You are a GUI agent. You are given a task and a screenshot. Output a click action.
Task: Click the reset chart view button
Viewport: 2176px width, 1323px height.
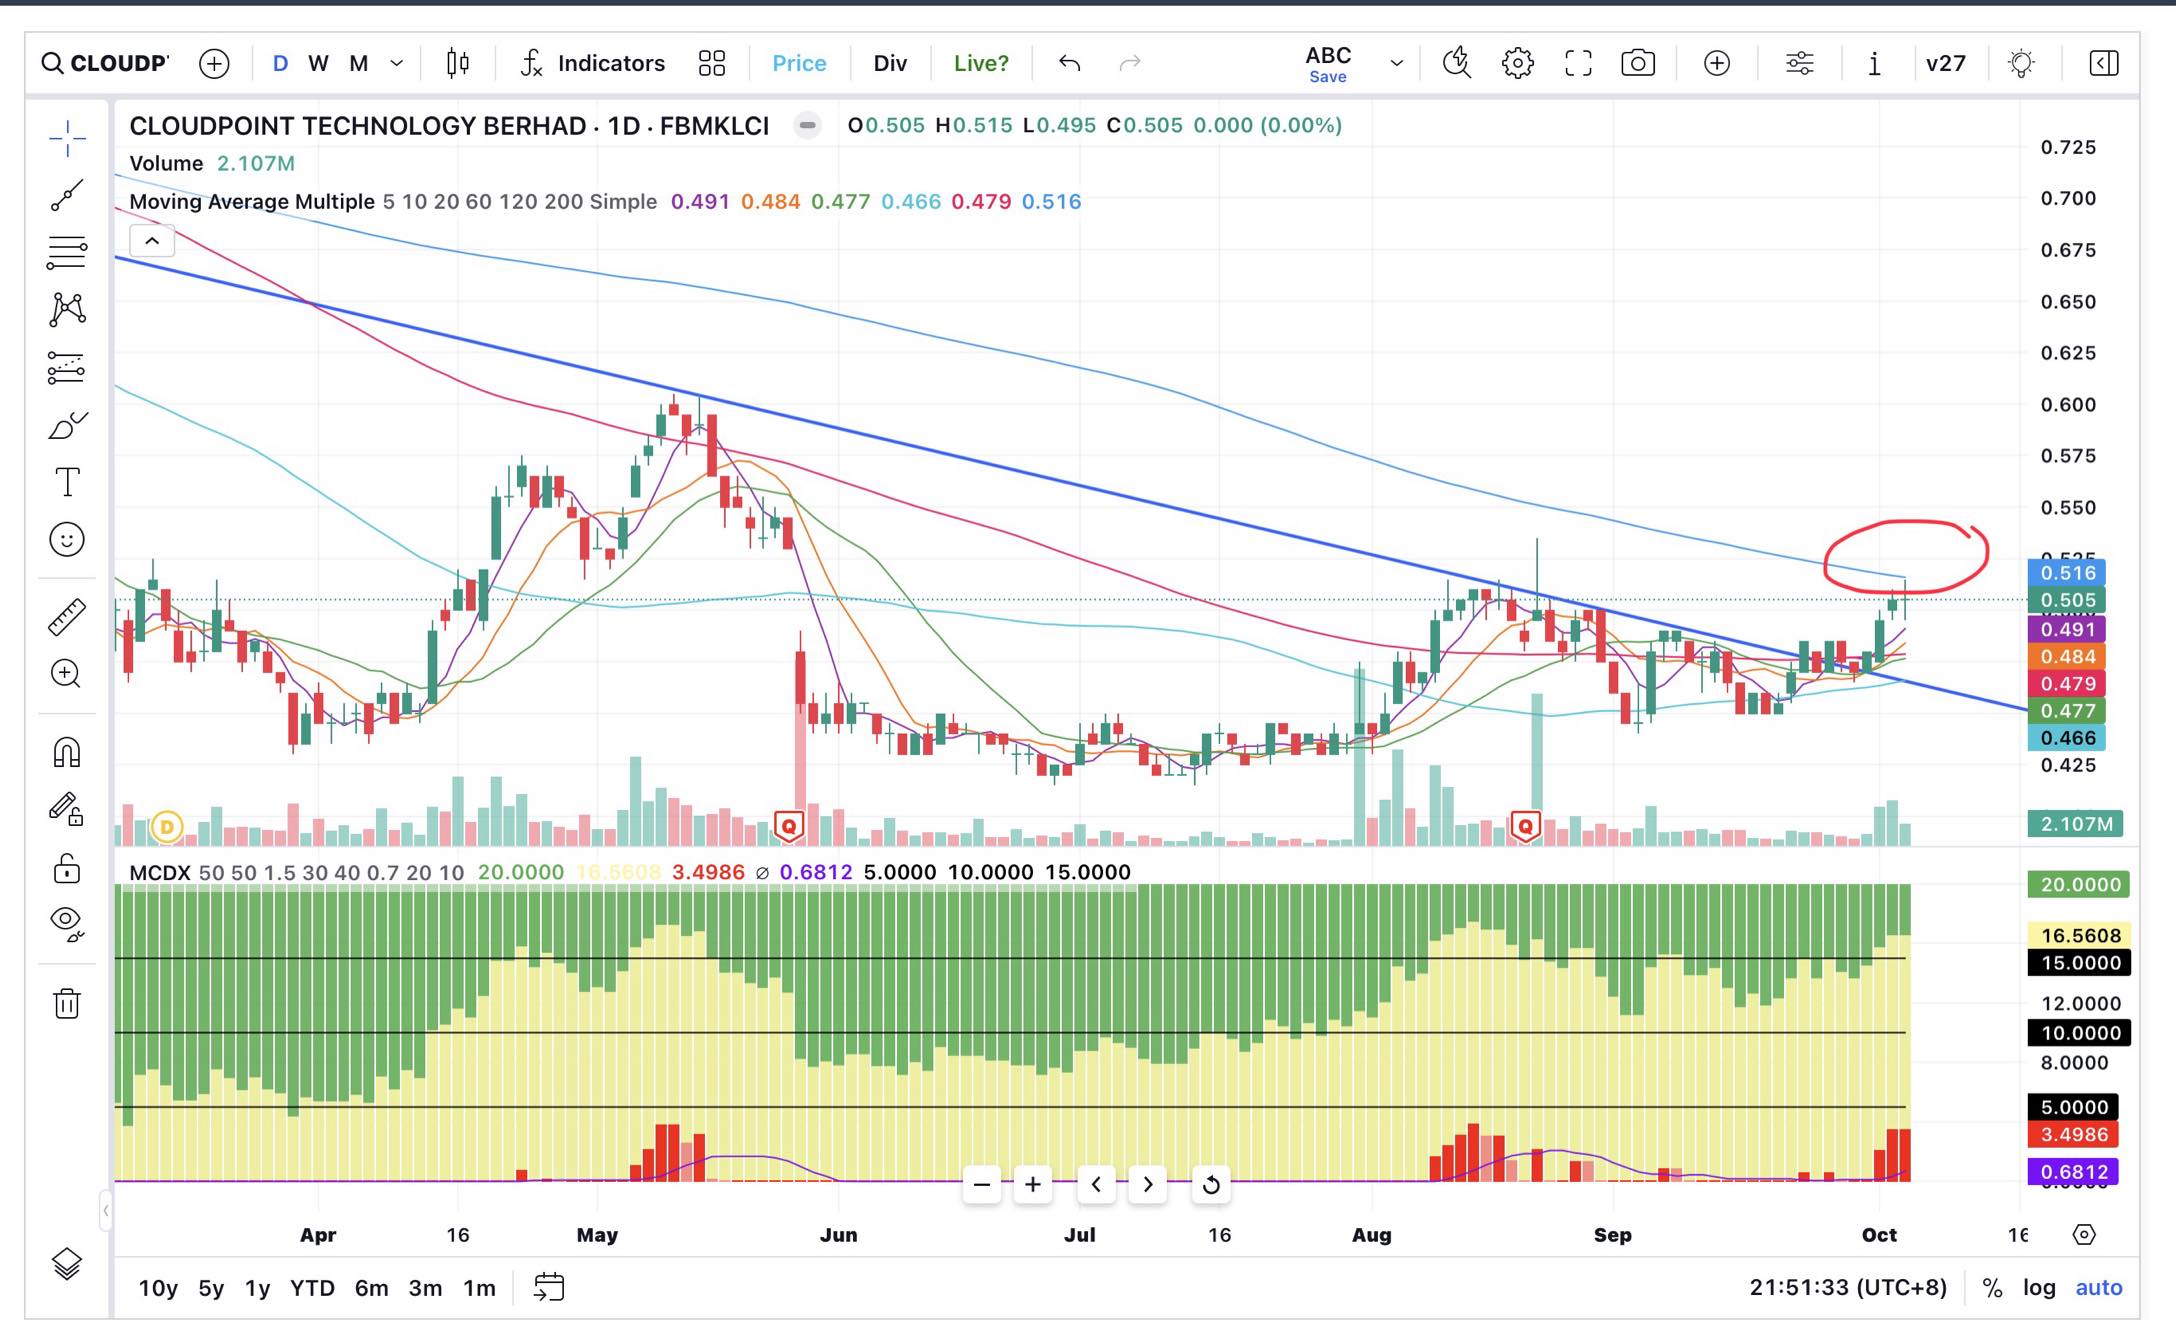point(1211,1185)
